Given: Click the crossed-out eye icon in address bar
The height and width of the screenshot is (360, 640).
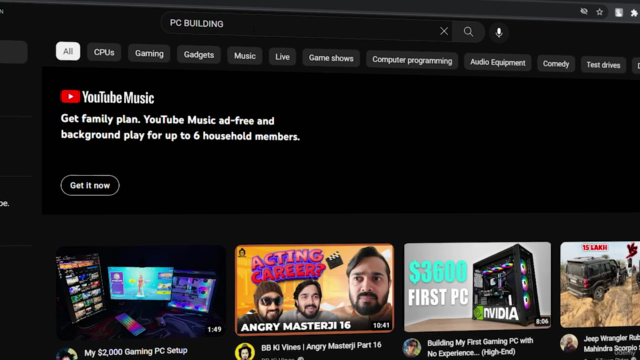Looking at the screenshot, I should (x=584, y=11).
